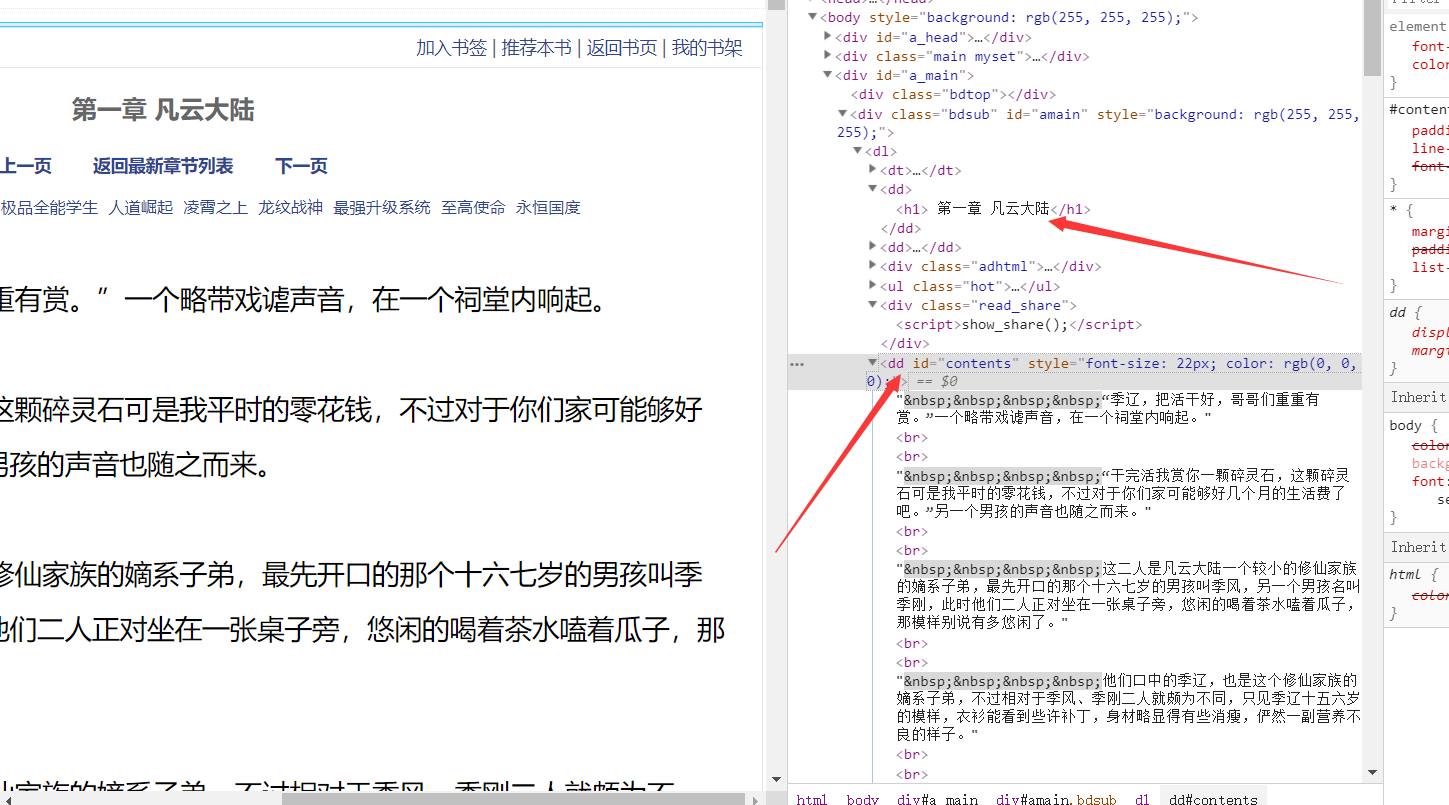Viewport: 1449px width, 805px height.
Task: Click the #contents selector in Styles pane
Action: pos(1419,110)
